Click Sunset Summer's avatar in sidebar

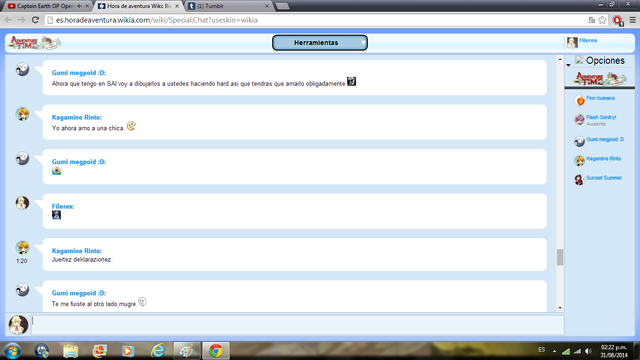coord(580,180)
